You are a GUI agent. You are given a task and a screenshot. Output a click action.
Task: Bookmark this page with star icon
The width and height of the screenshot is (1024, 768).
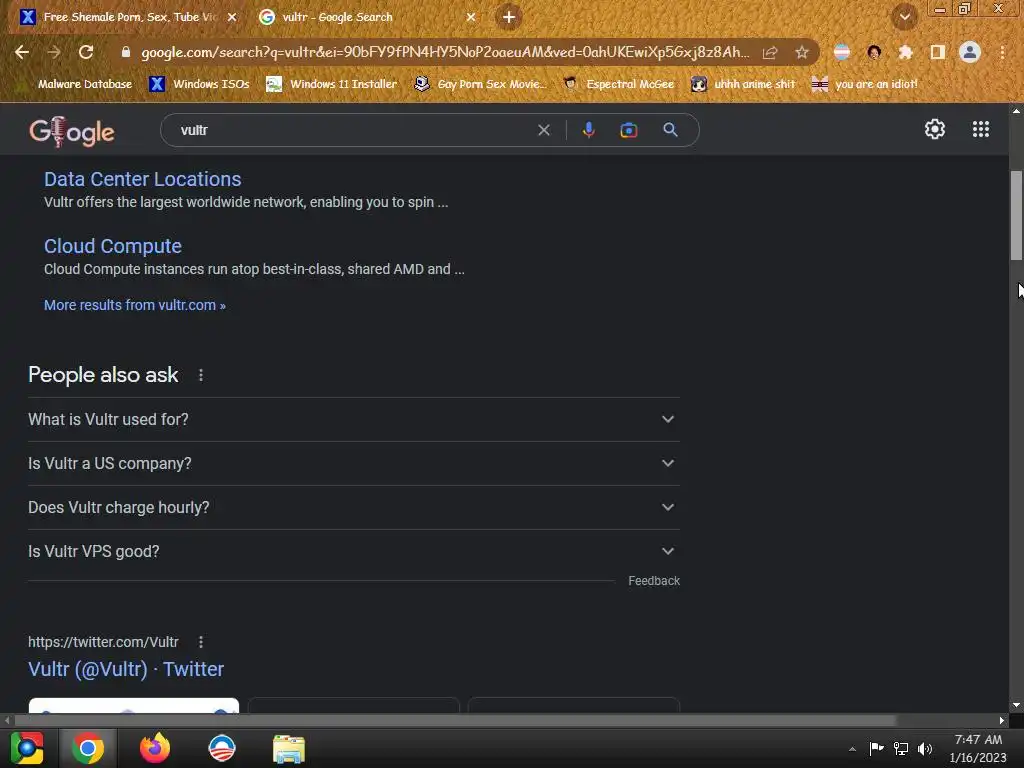(801, 52)
